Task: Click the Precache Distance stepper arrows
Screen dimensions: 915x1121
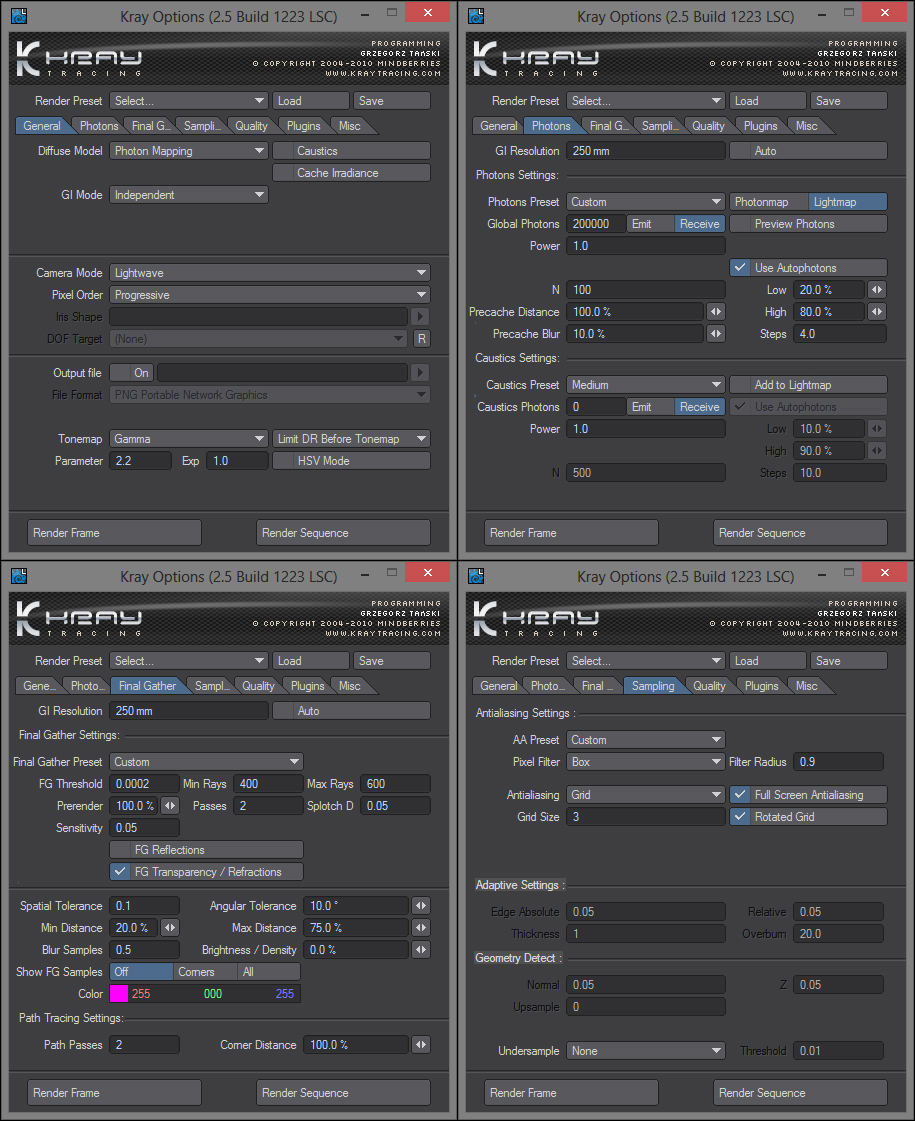Action: coord(716,312)
